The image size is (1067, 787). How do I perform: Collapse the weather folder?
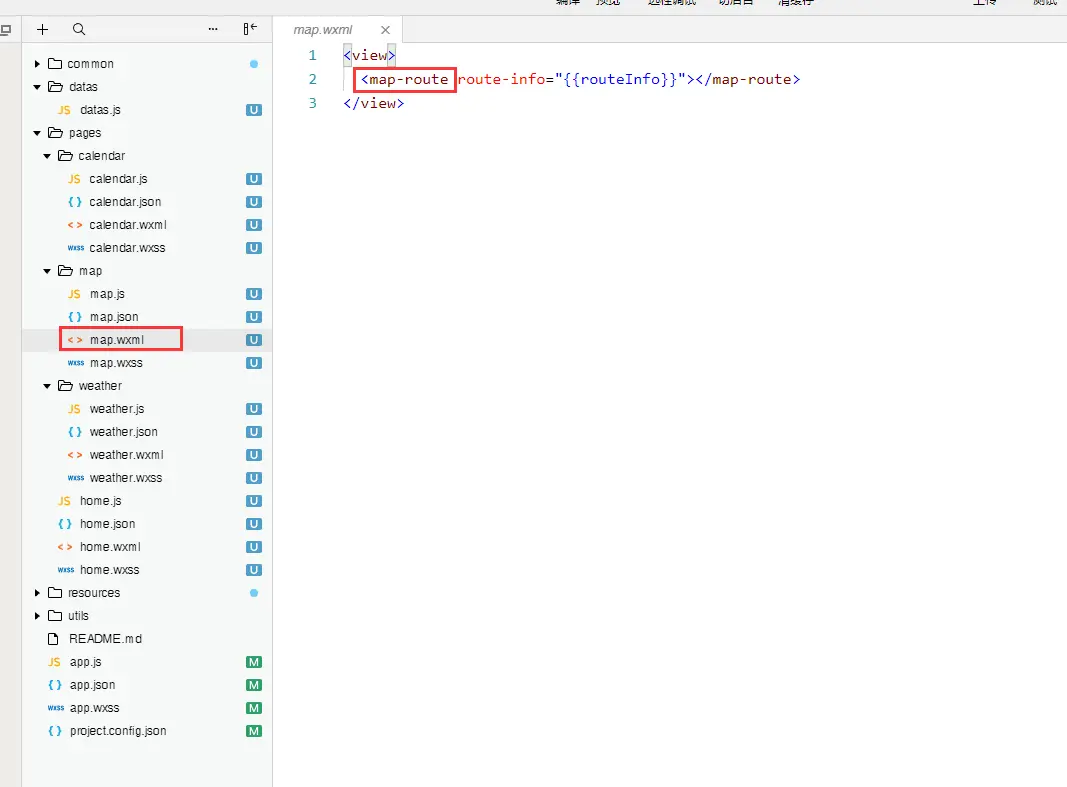coord(47,386)
